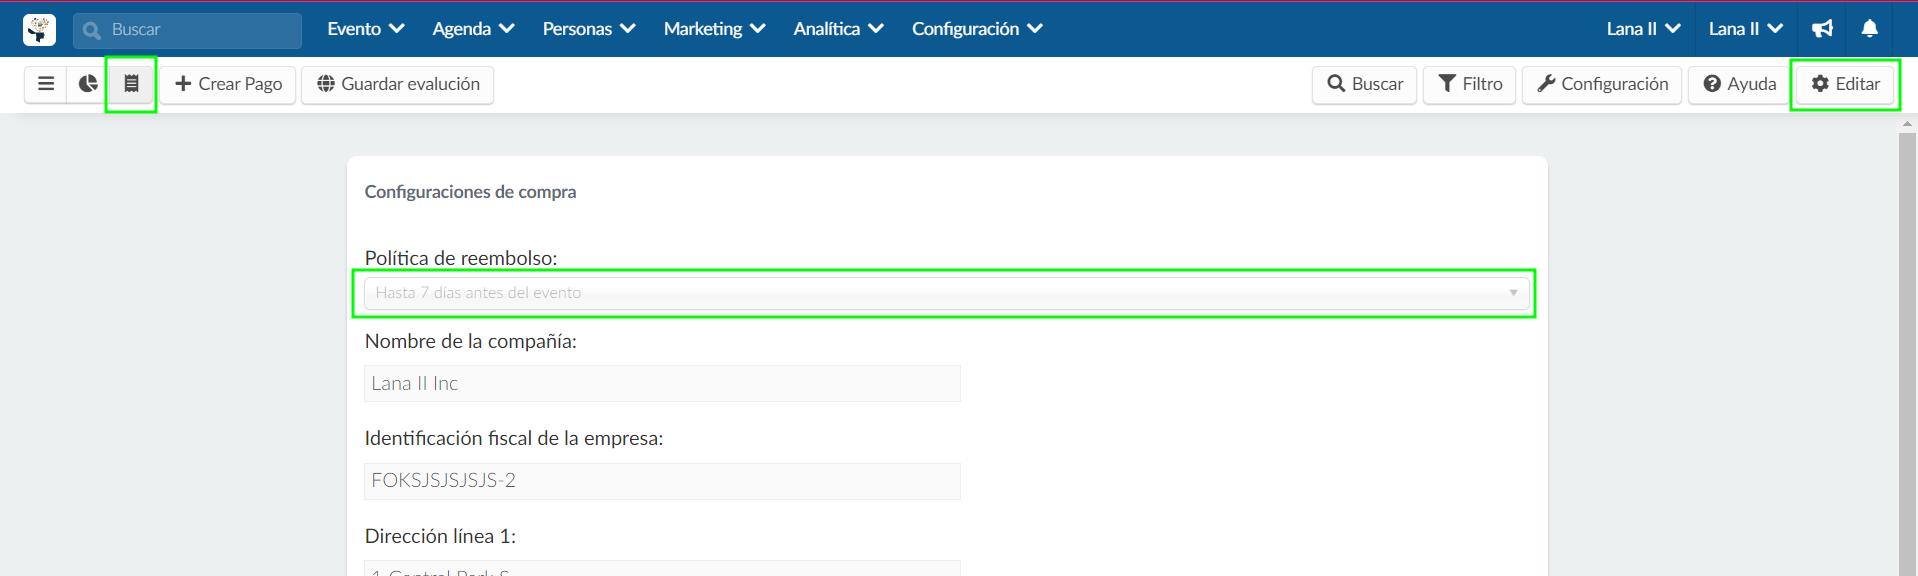Click Guardar evalución button
This screenshot has width=1918, height=576.
click(398, 84)
